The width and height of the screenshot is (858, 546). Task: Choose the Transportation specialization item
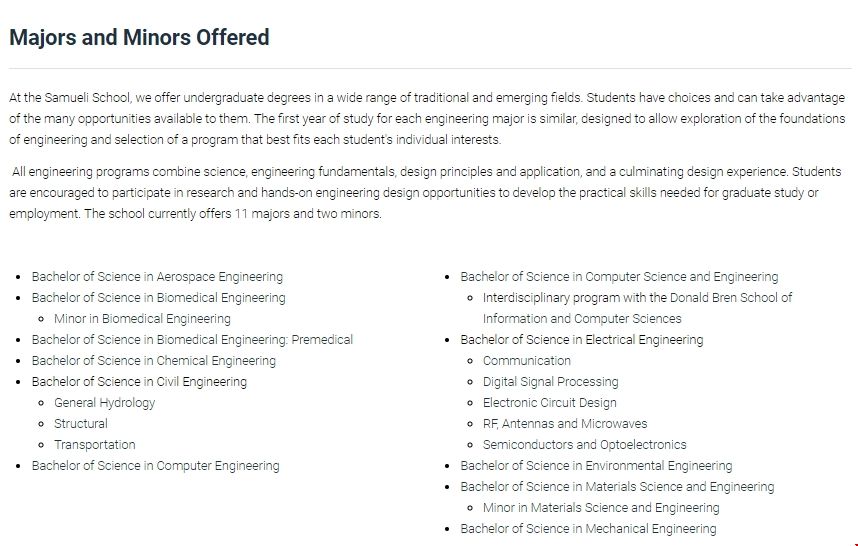point(94,445)
